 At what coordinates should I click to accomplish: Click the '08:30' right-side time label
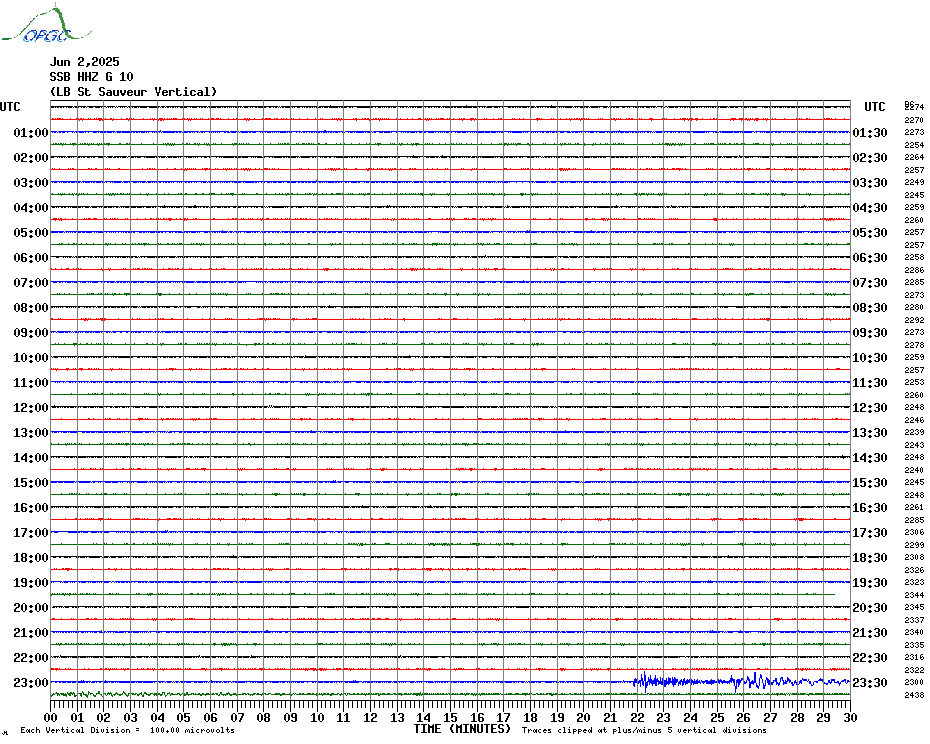870,307
